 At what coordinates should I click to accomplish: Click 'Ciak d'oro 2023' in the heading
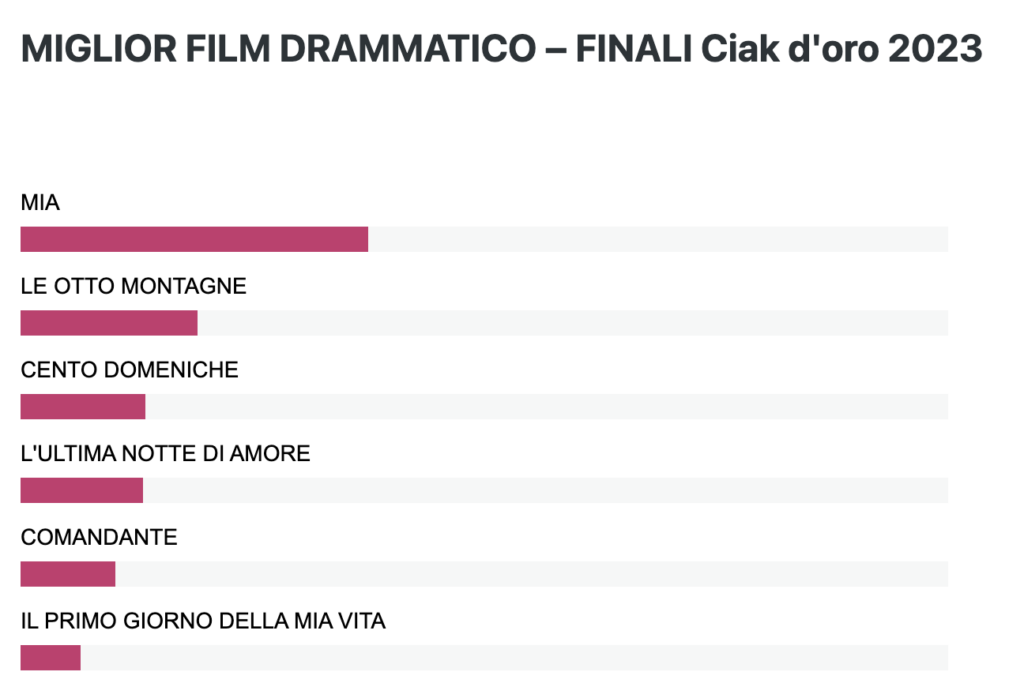[x=842, y=49]
